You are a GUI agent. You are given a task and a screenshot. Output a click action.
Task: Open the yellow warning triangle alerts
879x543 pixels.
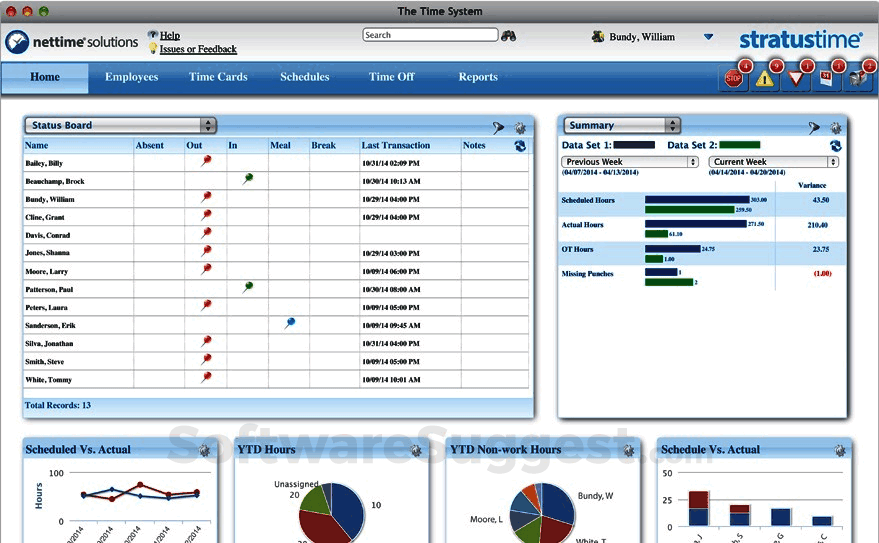click(x=764, y=79)
